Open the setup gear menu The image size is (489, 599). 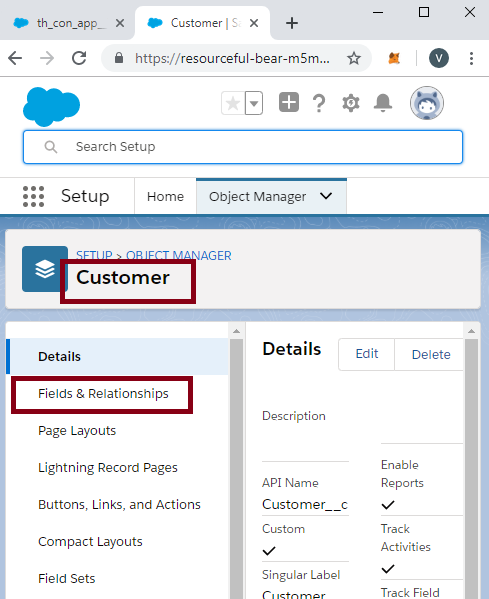[x=351, y=103]
